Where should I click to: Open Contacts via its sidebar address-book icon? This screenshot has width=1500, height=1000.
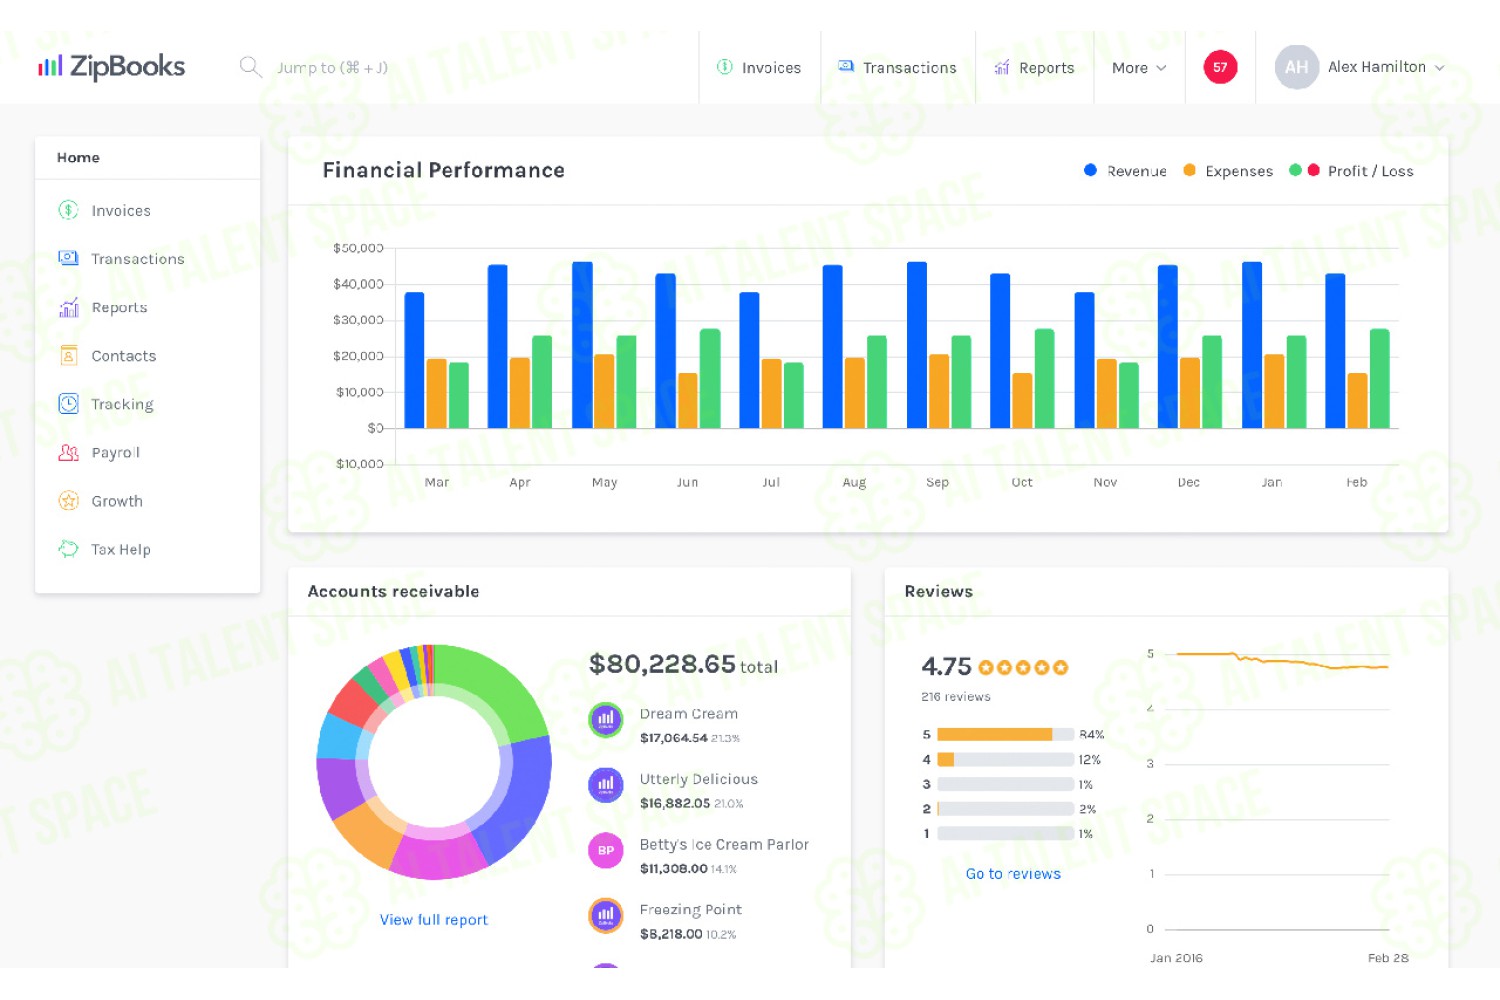[x=68, y=355]
